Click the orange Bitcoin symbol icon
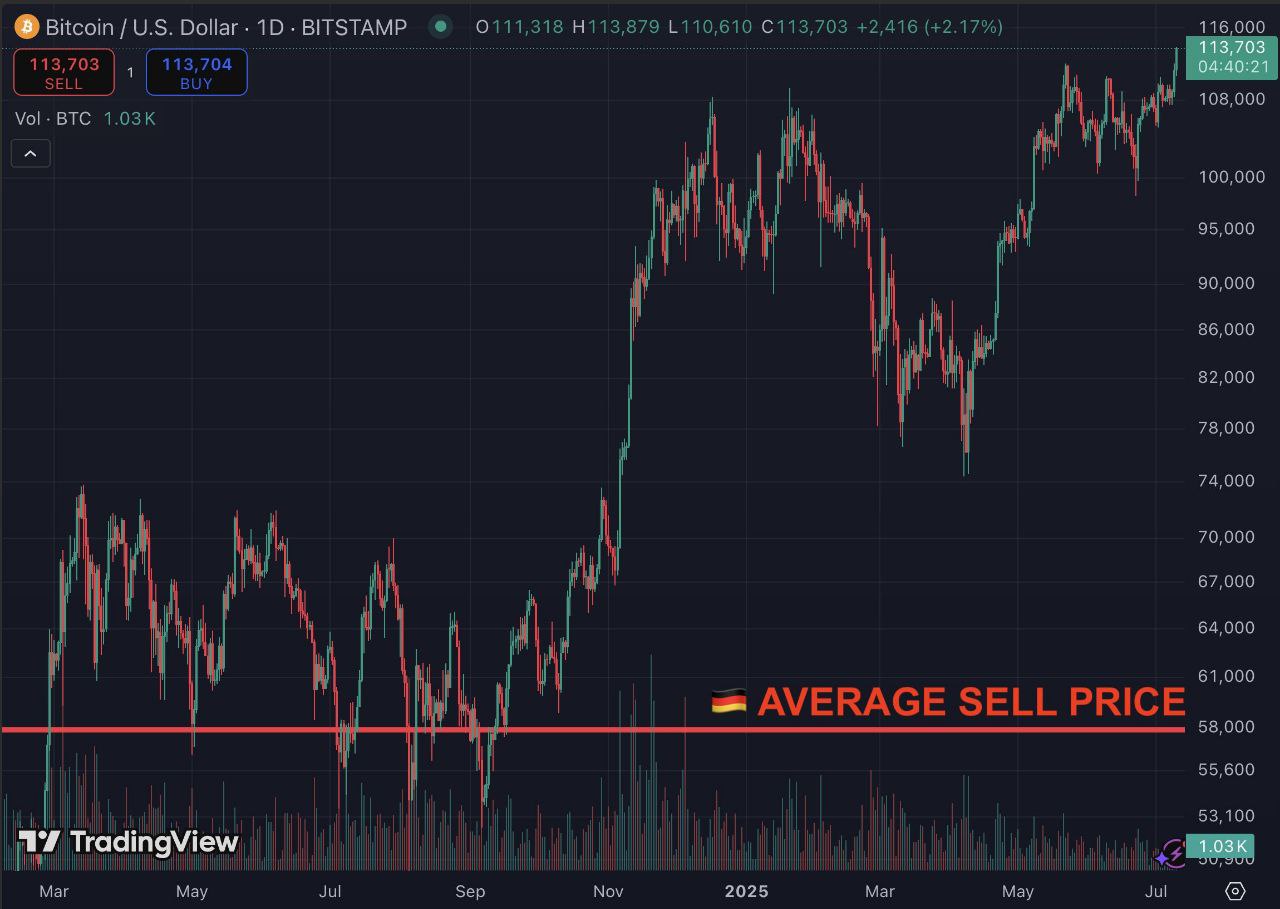The height and width of the screenshot is (909, 1280). (27, 26)
